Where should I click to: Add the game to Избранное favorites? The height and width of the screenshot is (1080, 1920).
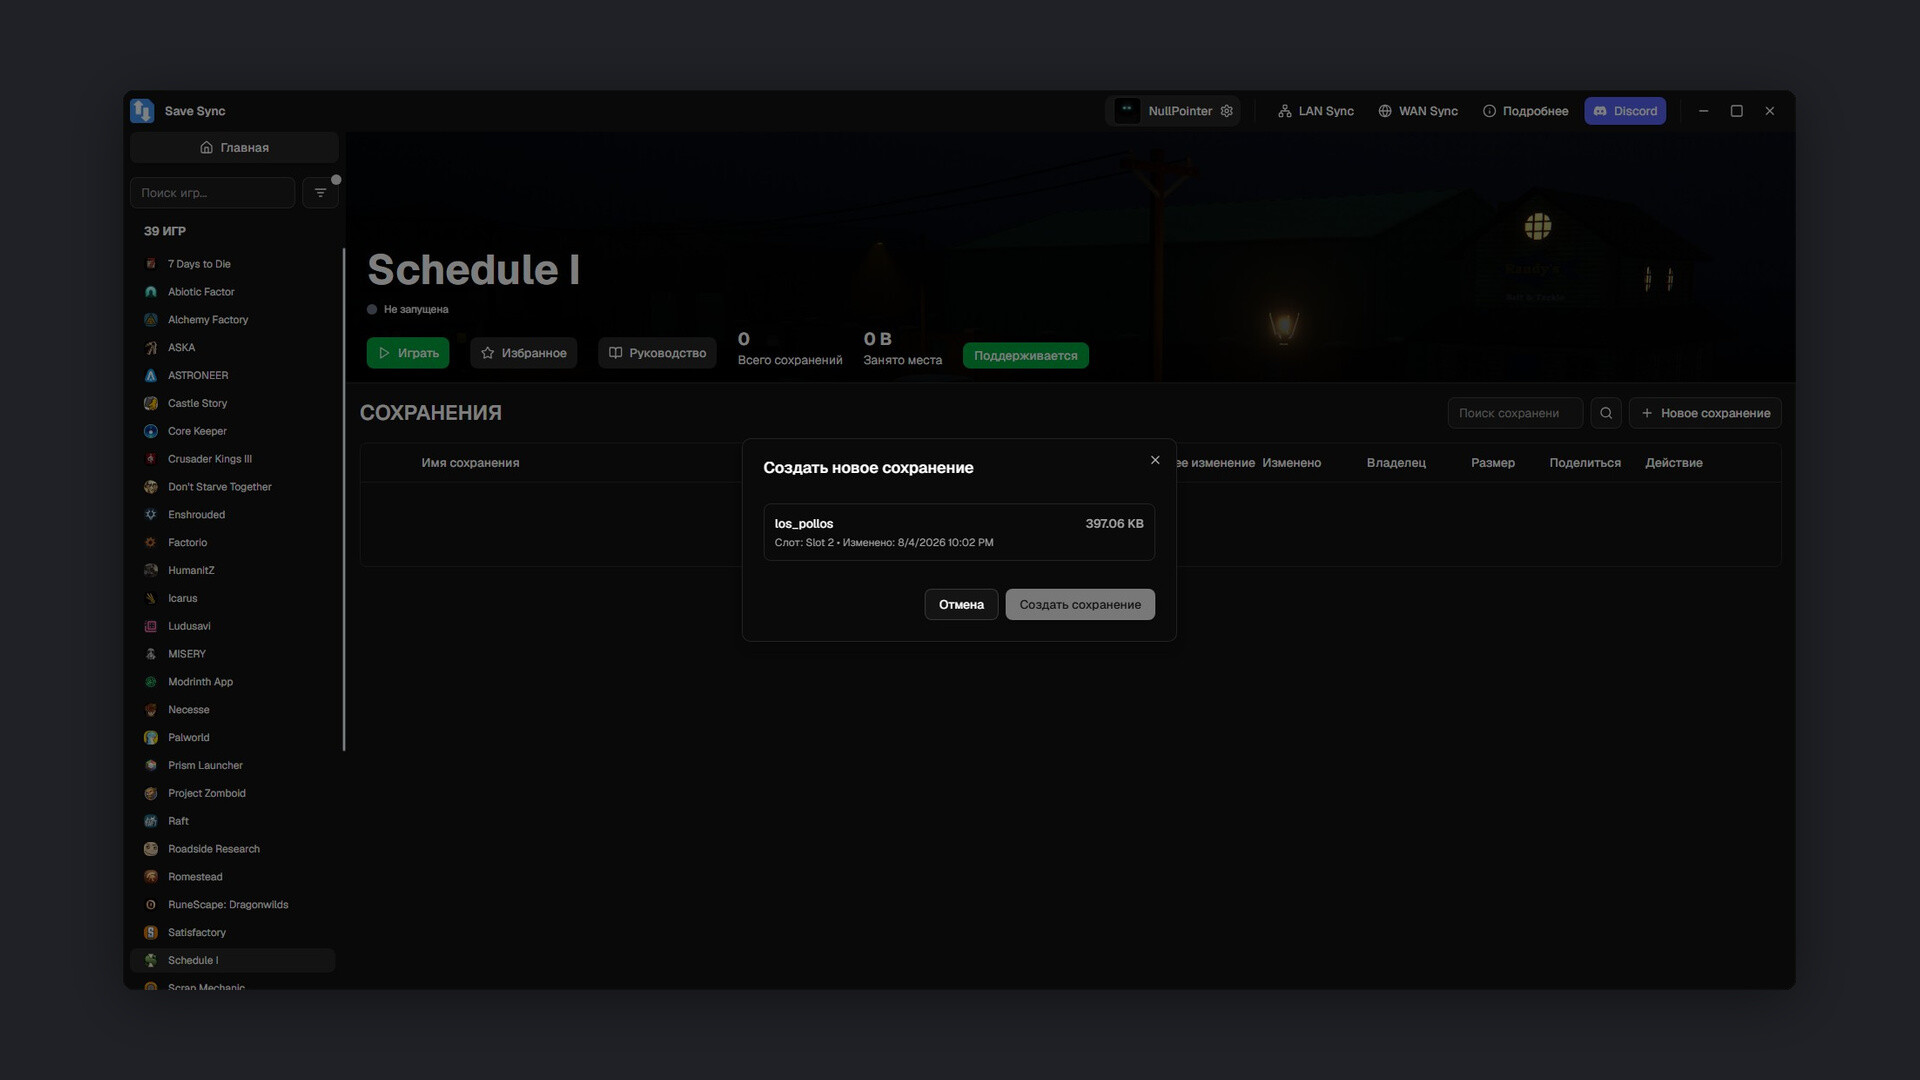pyautogui.click(x=524, y=353)
